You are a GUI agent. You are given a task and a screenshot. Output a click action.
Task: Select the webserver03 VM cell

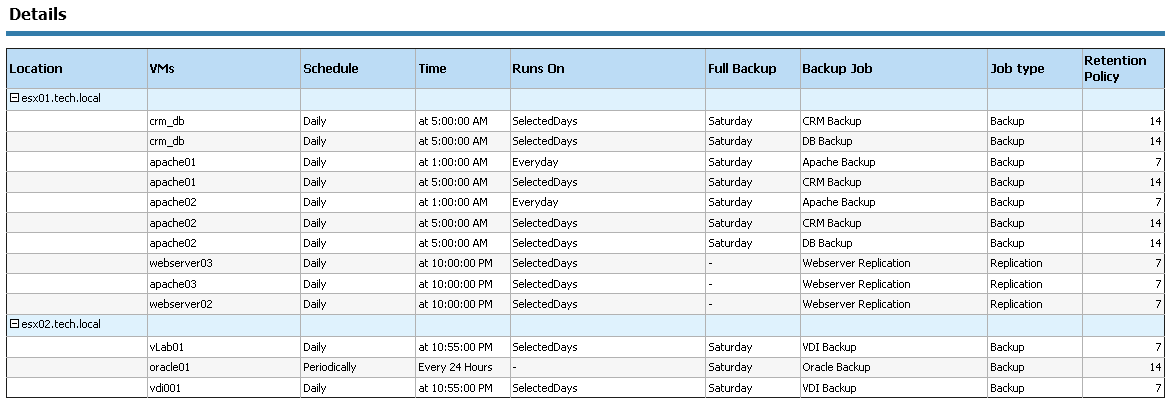click(181, 263)
